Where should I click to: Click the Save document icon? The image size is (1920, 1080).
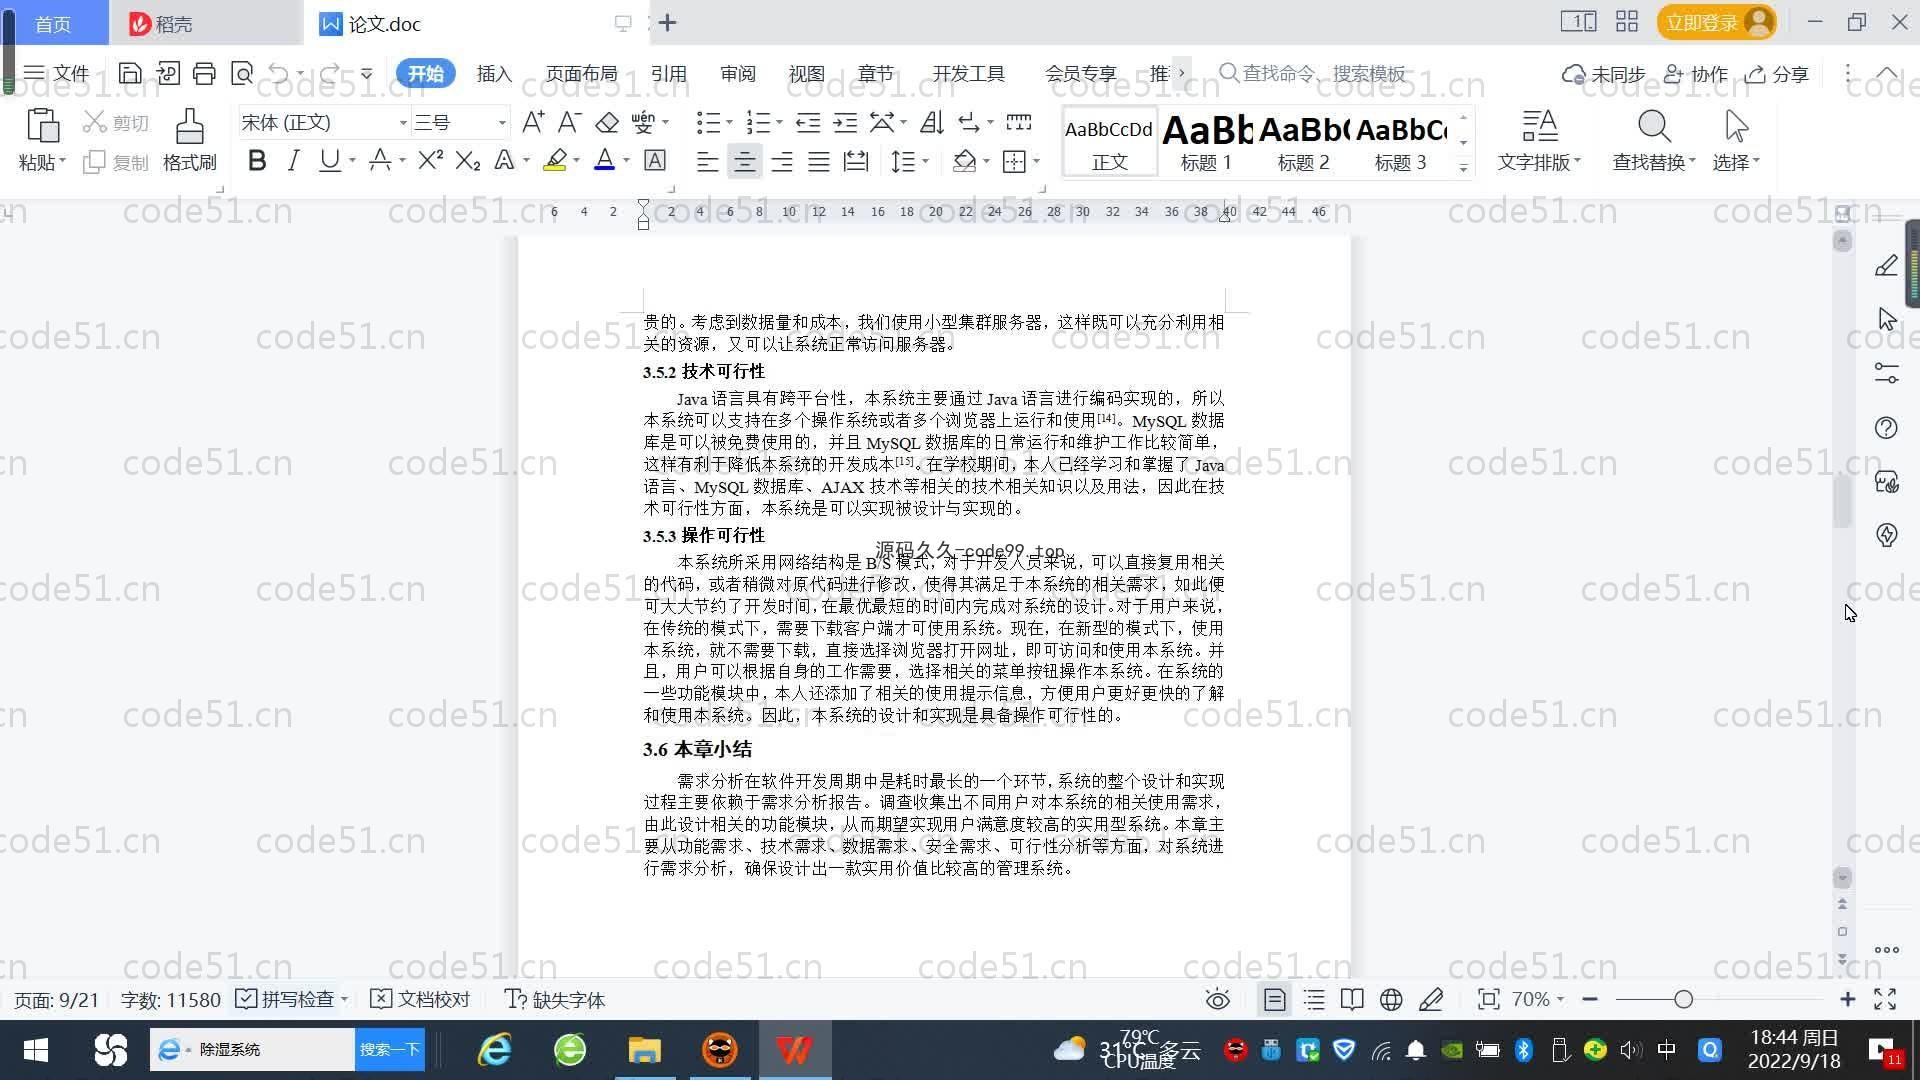tap(129, 73)
